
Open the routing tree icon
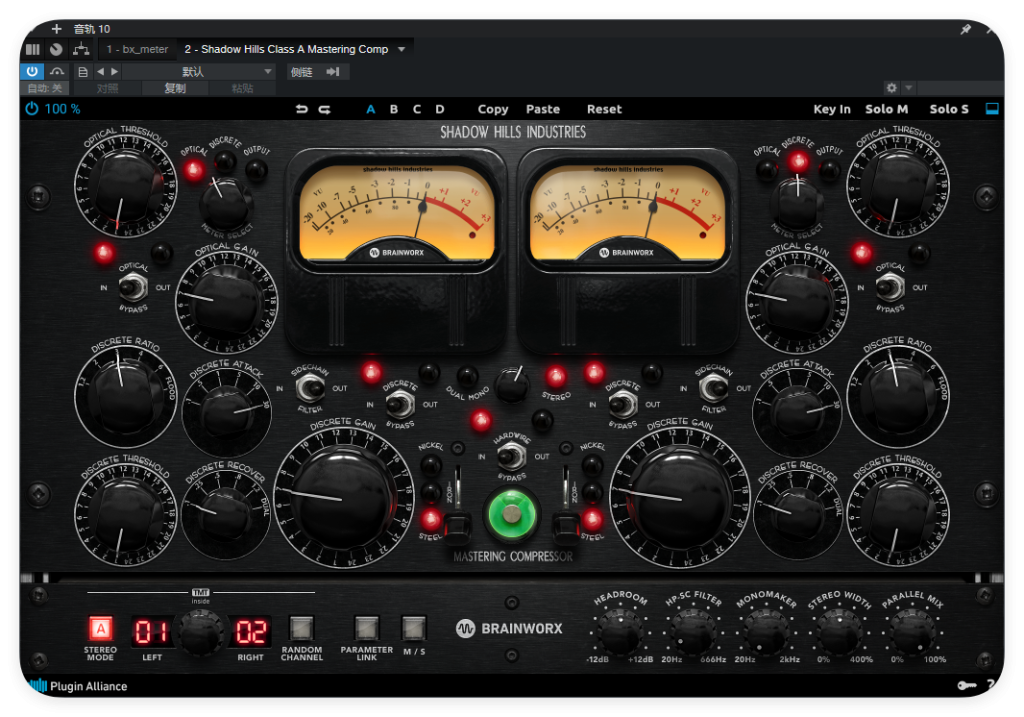pyautogui.click(x=81, y=49)
